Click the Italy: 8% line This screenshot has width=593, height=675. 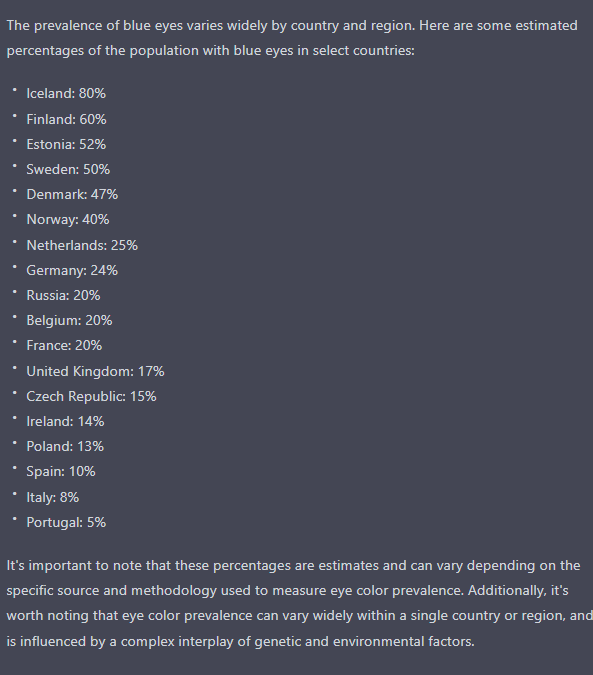53,498
